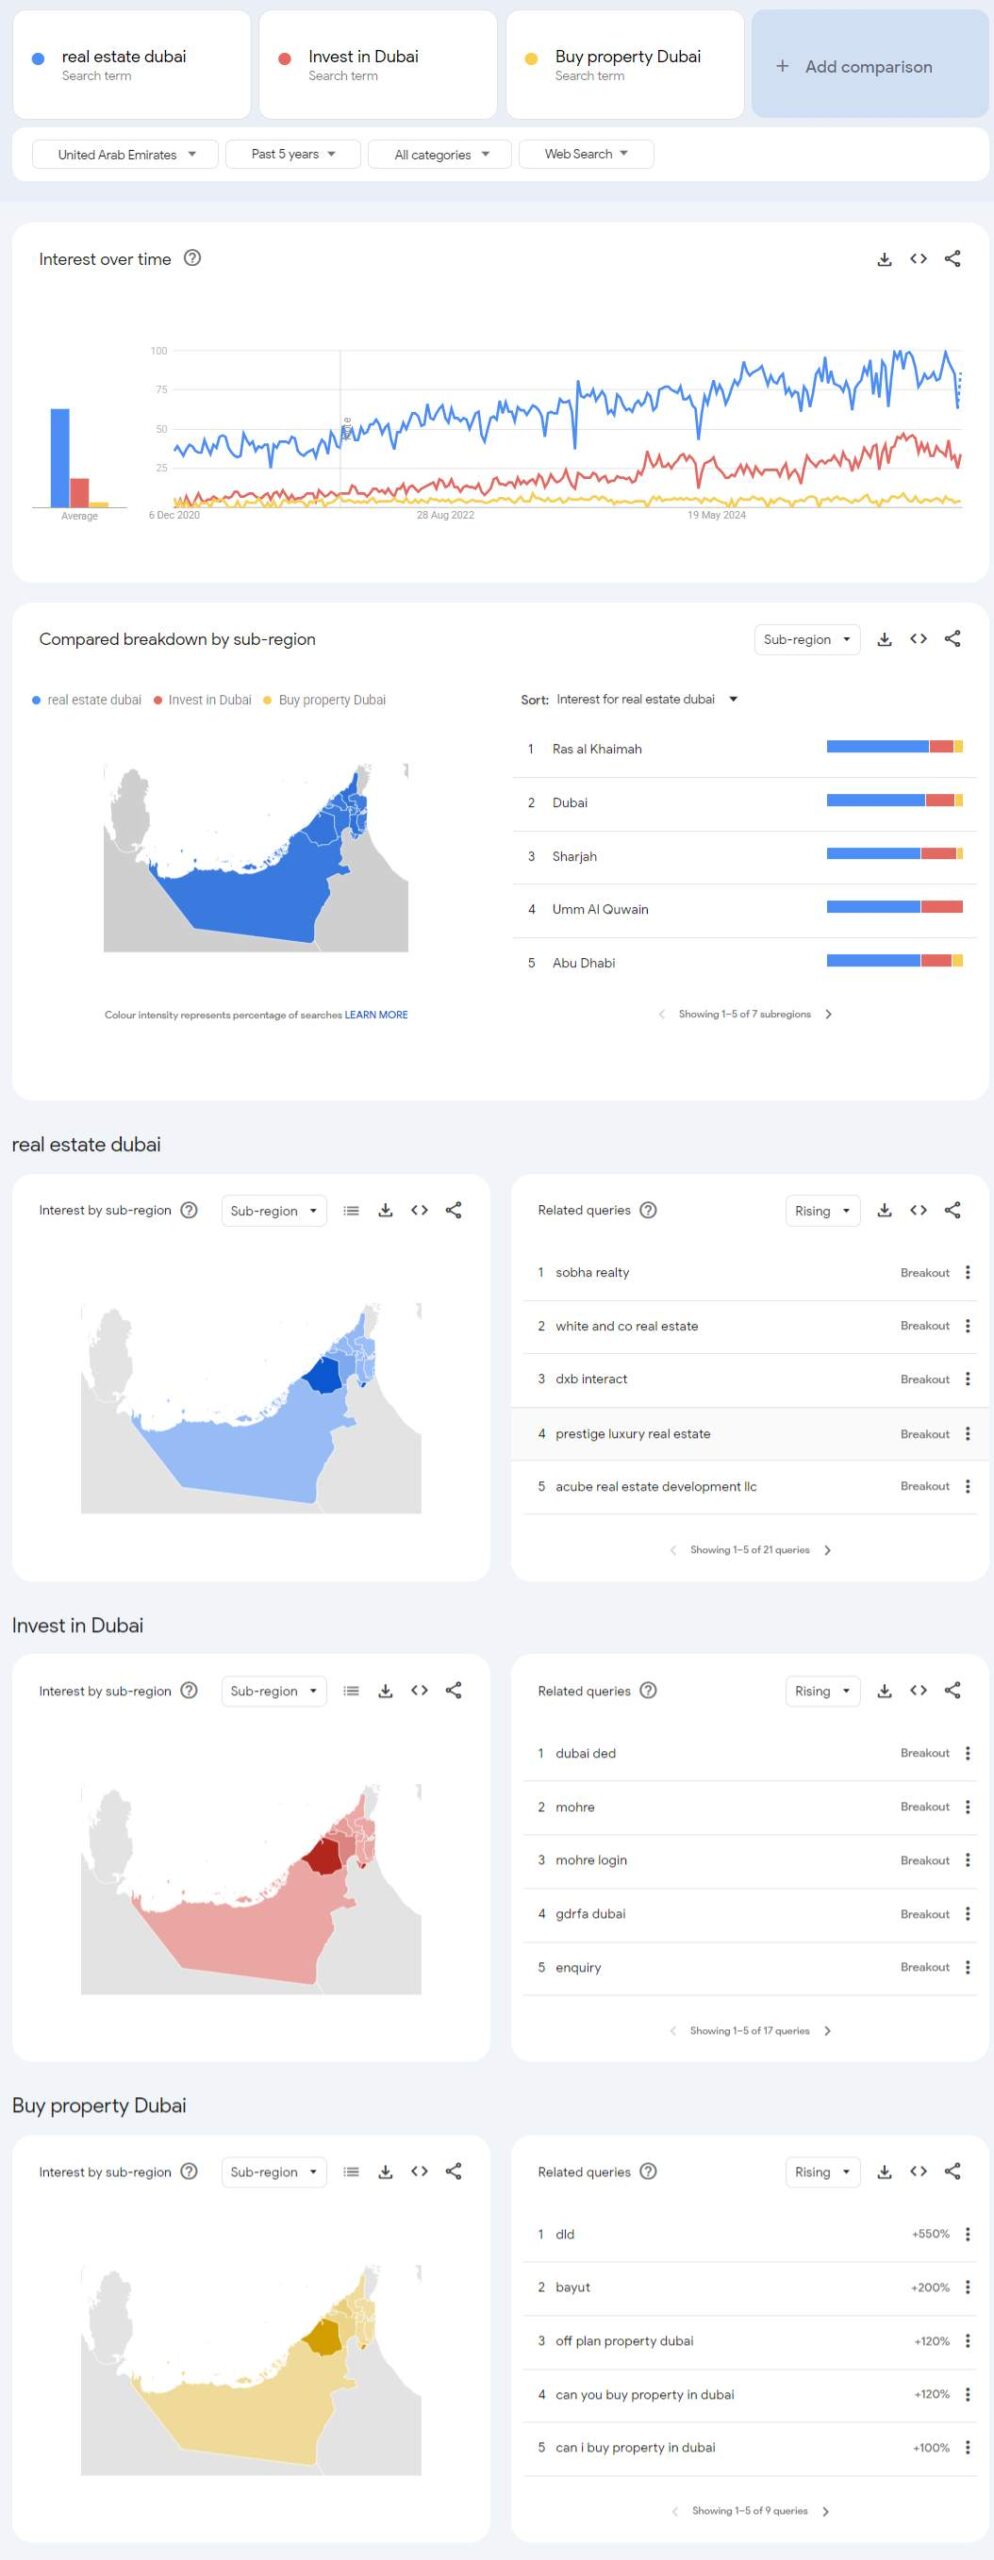Image resolution: width=994 pixels, height=2560 pixels.
Task: Open the United Arab Emirates region dropdown
Action: pos(125,155)
